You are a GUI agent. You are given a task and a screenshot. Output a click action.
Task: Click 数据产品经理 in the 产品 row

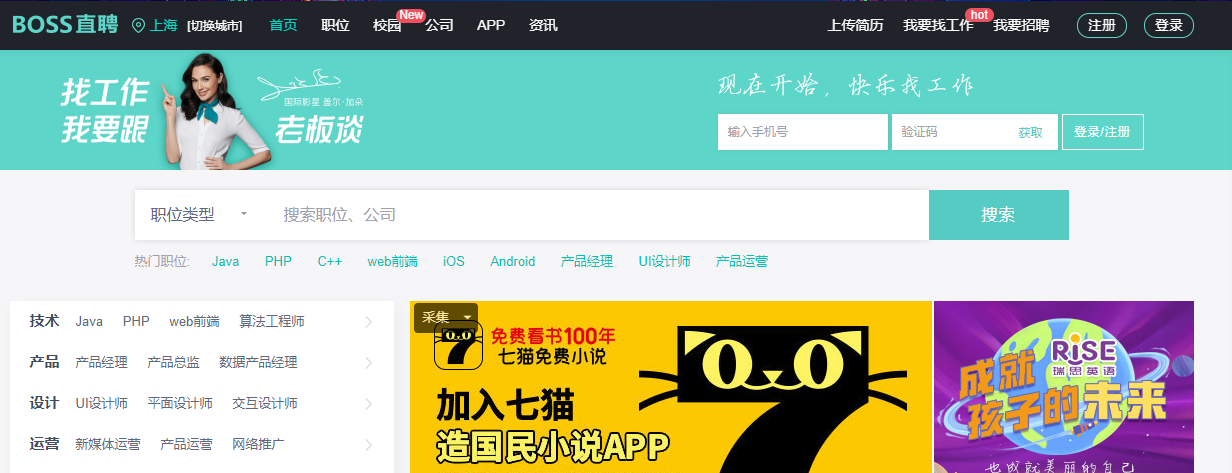(x=258, y=363)
